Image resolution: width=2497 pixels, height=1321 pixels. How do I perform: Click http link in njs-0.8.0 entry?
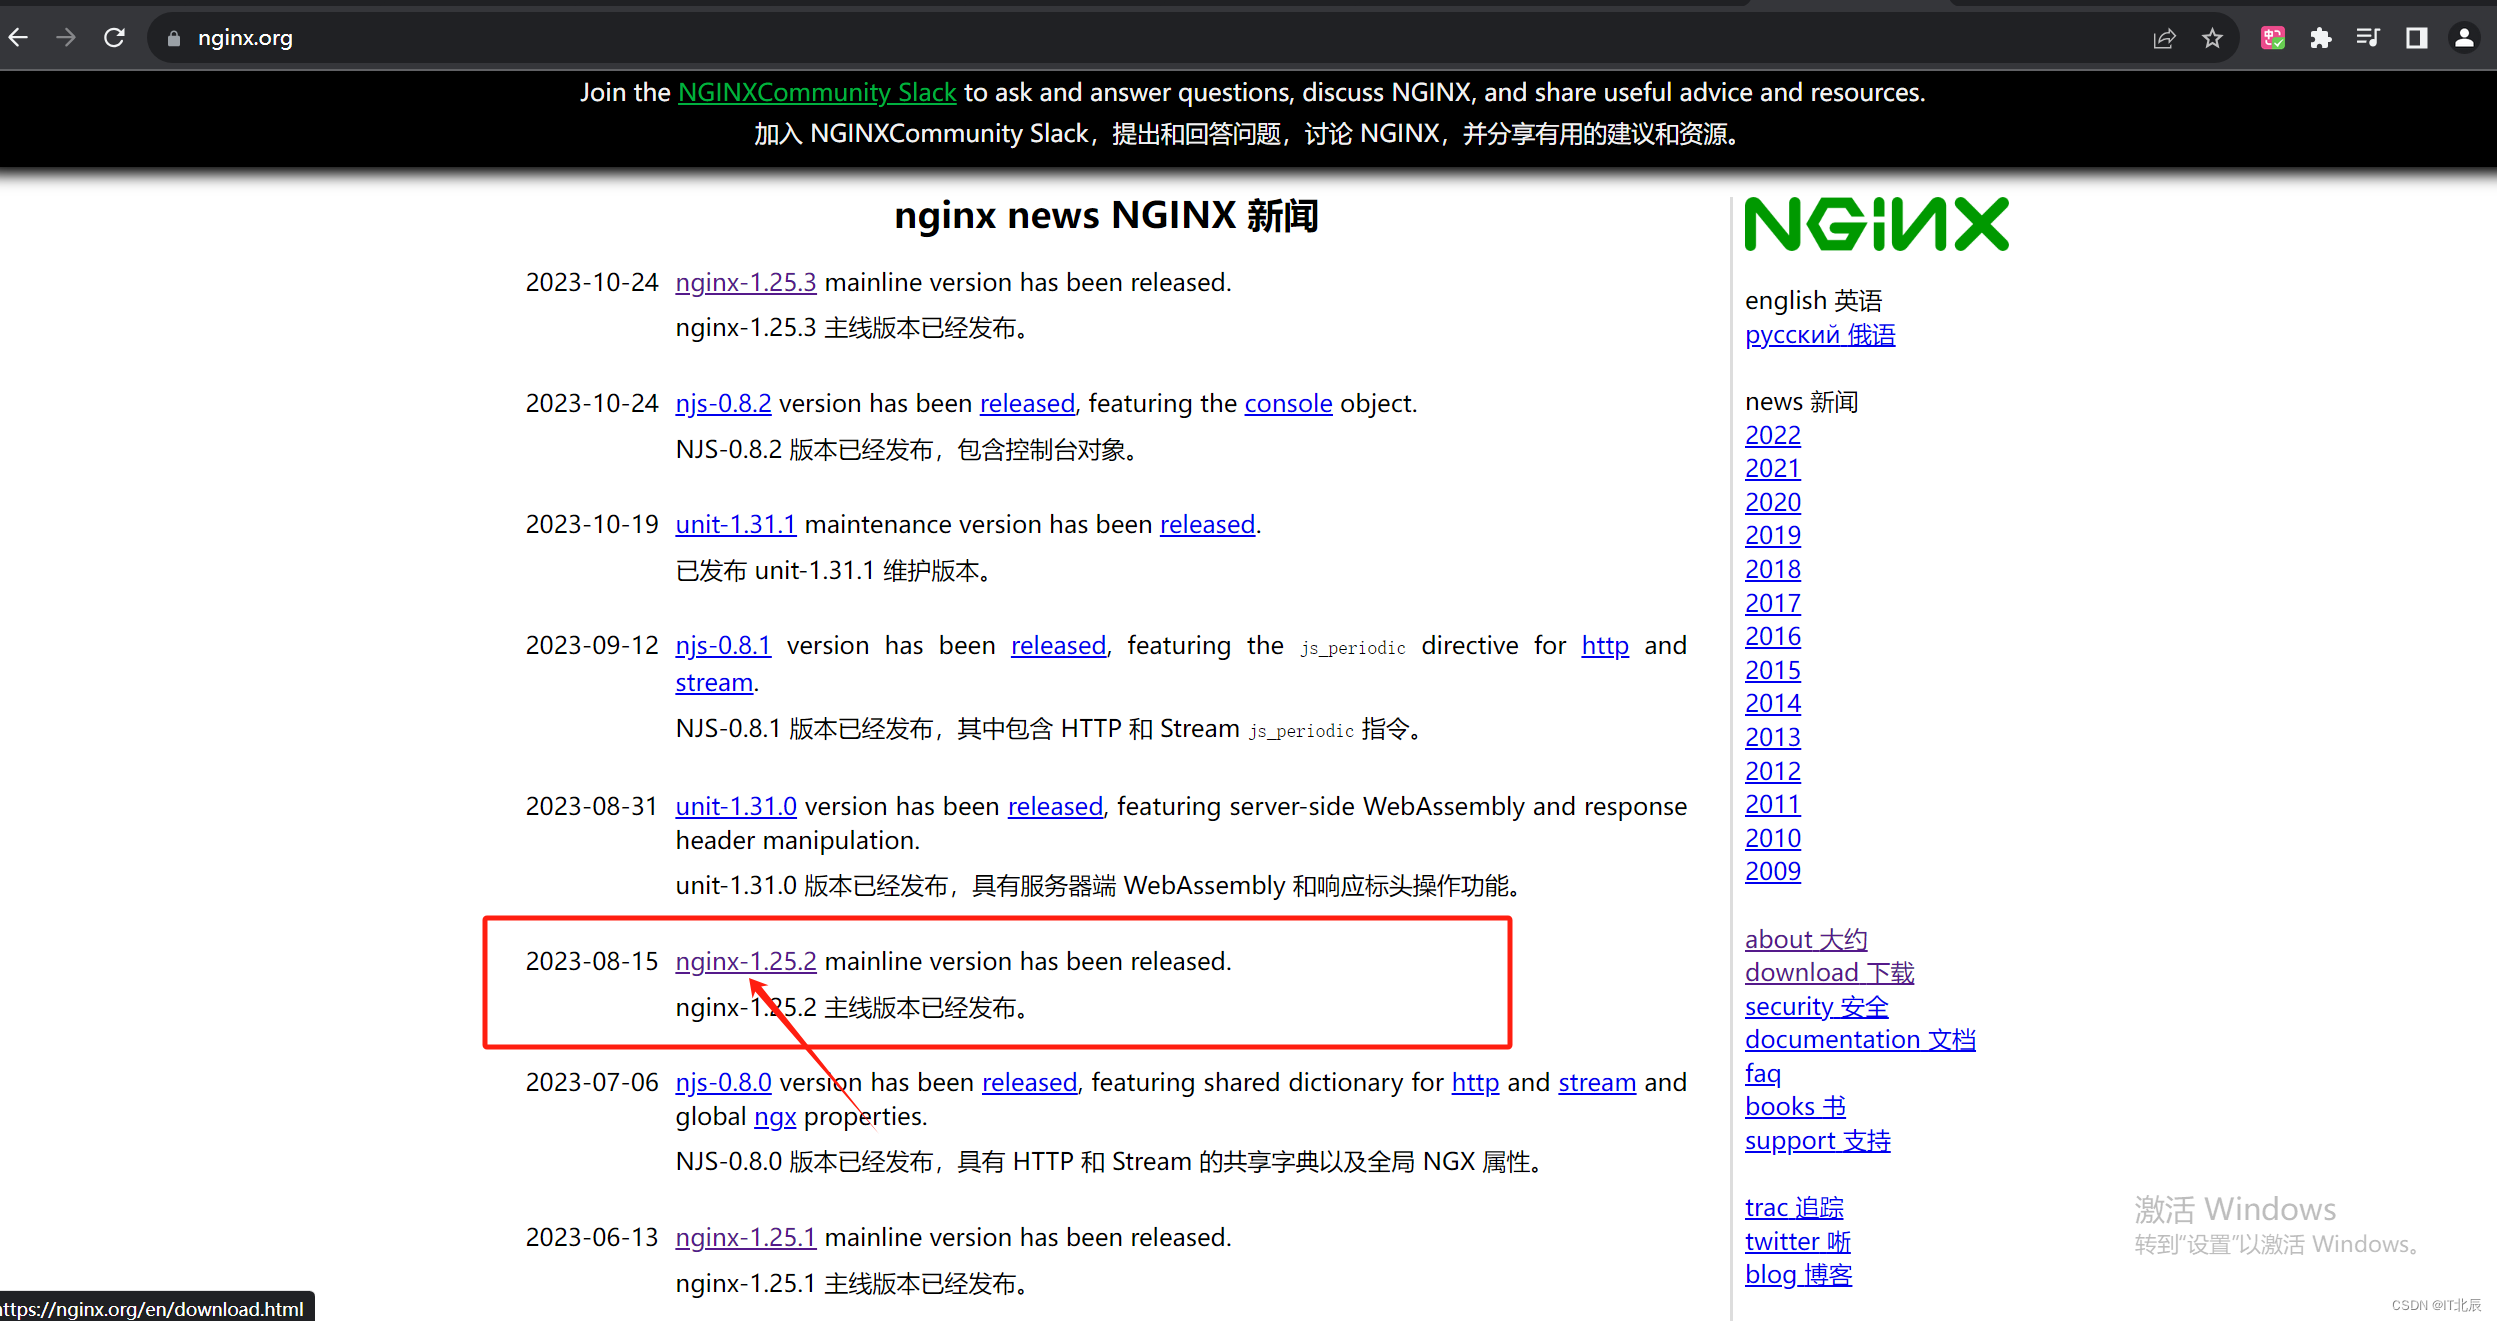pos(1475,1082)
